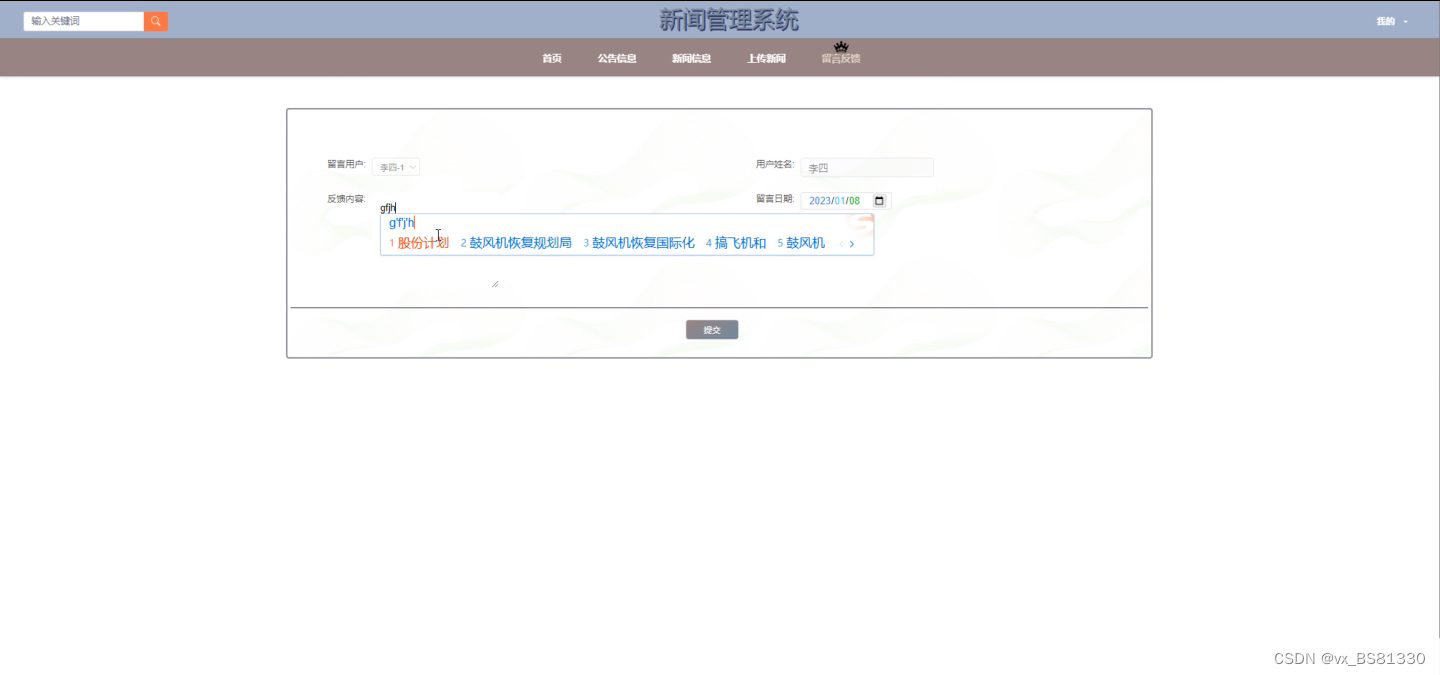Click the 反馈内容 textarea text gfjh
The width and height of the screenshot is (1440, 675).
[x=388, y=208]
